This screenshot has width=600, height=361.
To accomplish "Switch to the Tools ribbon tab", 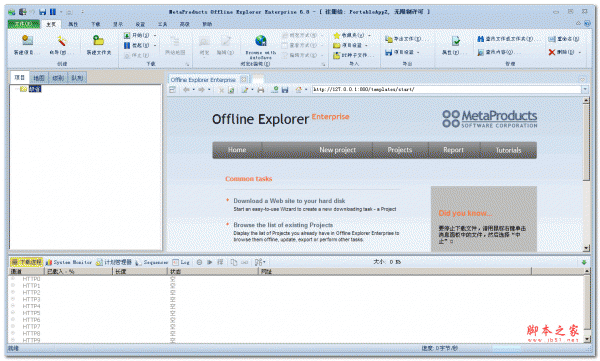I will [x=162, y=24].
